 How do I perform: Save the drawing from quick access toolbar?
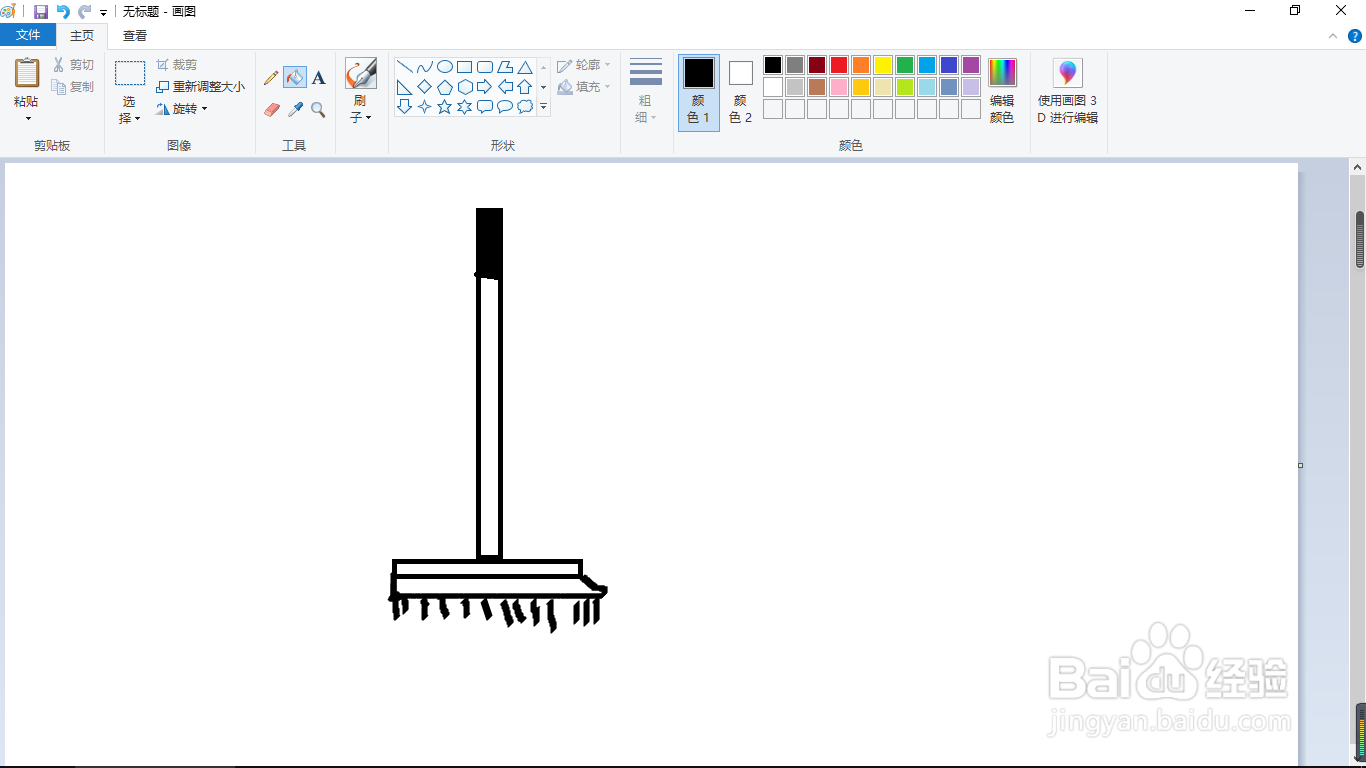coord(41,11)
